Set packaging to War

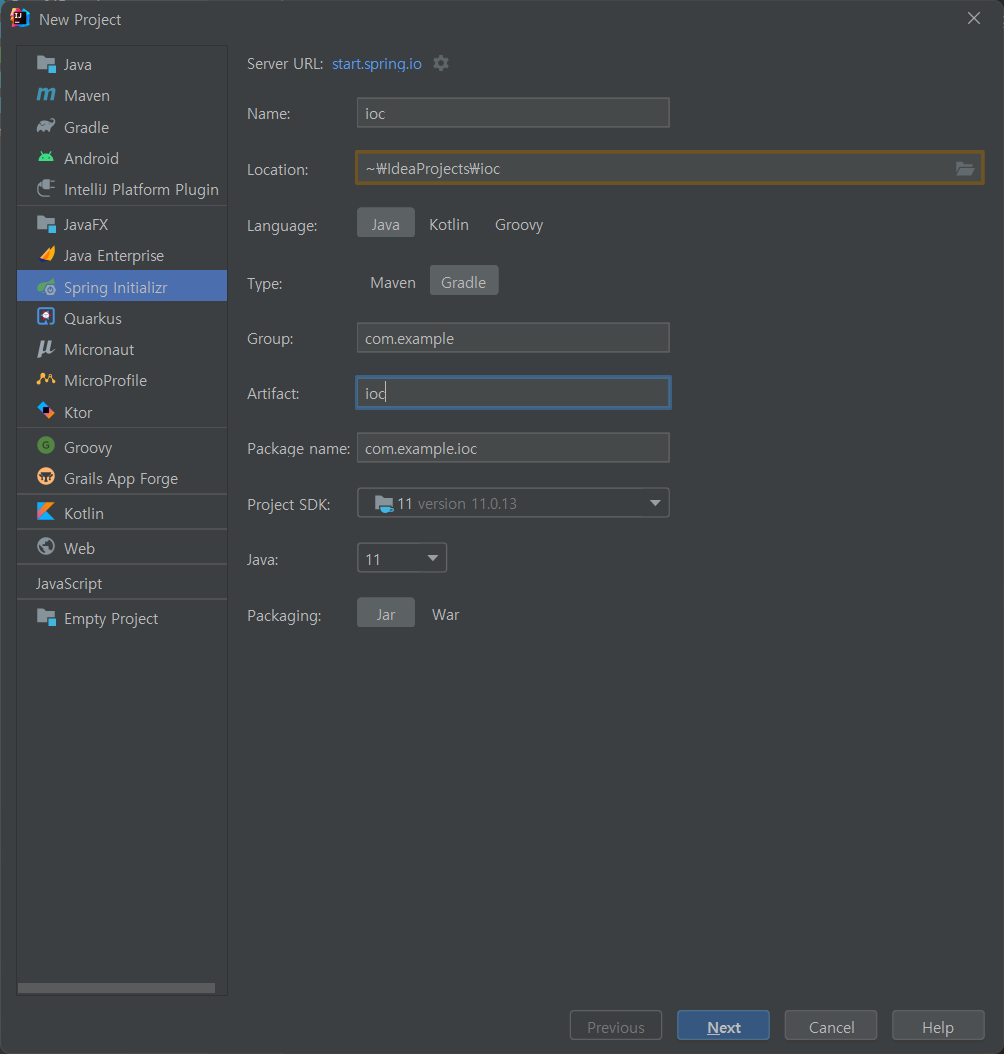[x=446, y=614]
